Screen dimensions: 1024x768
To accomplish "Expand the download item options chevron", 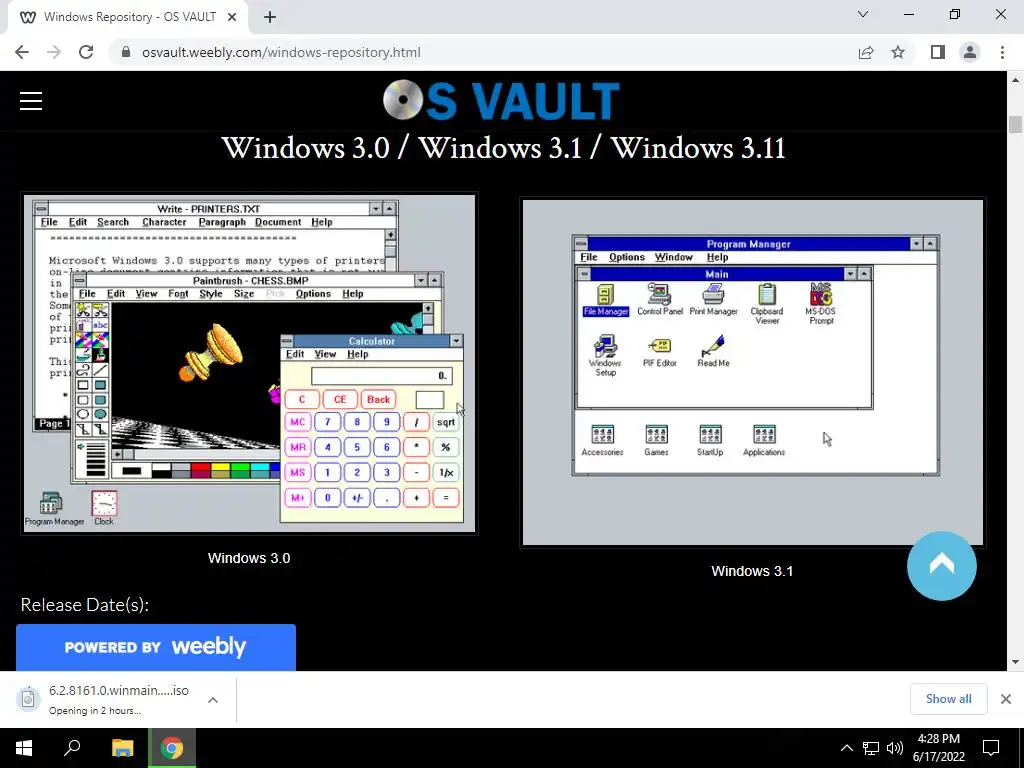I will (x=213, y=699).
